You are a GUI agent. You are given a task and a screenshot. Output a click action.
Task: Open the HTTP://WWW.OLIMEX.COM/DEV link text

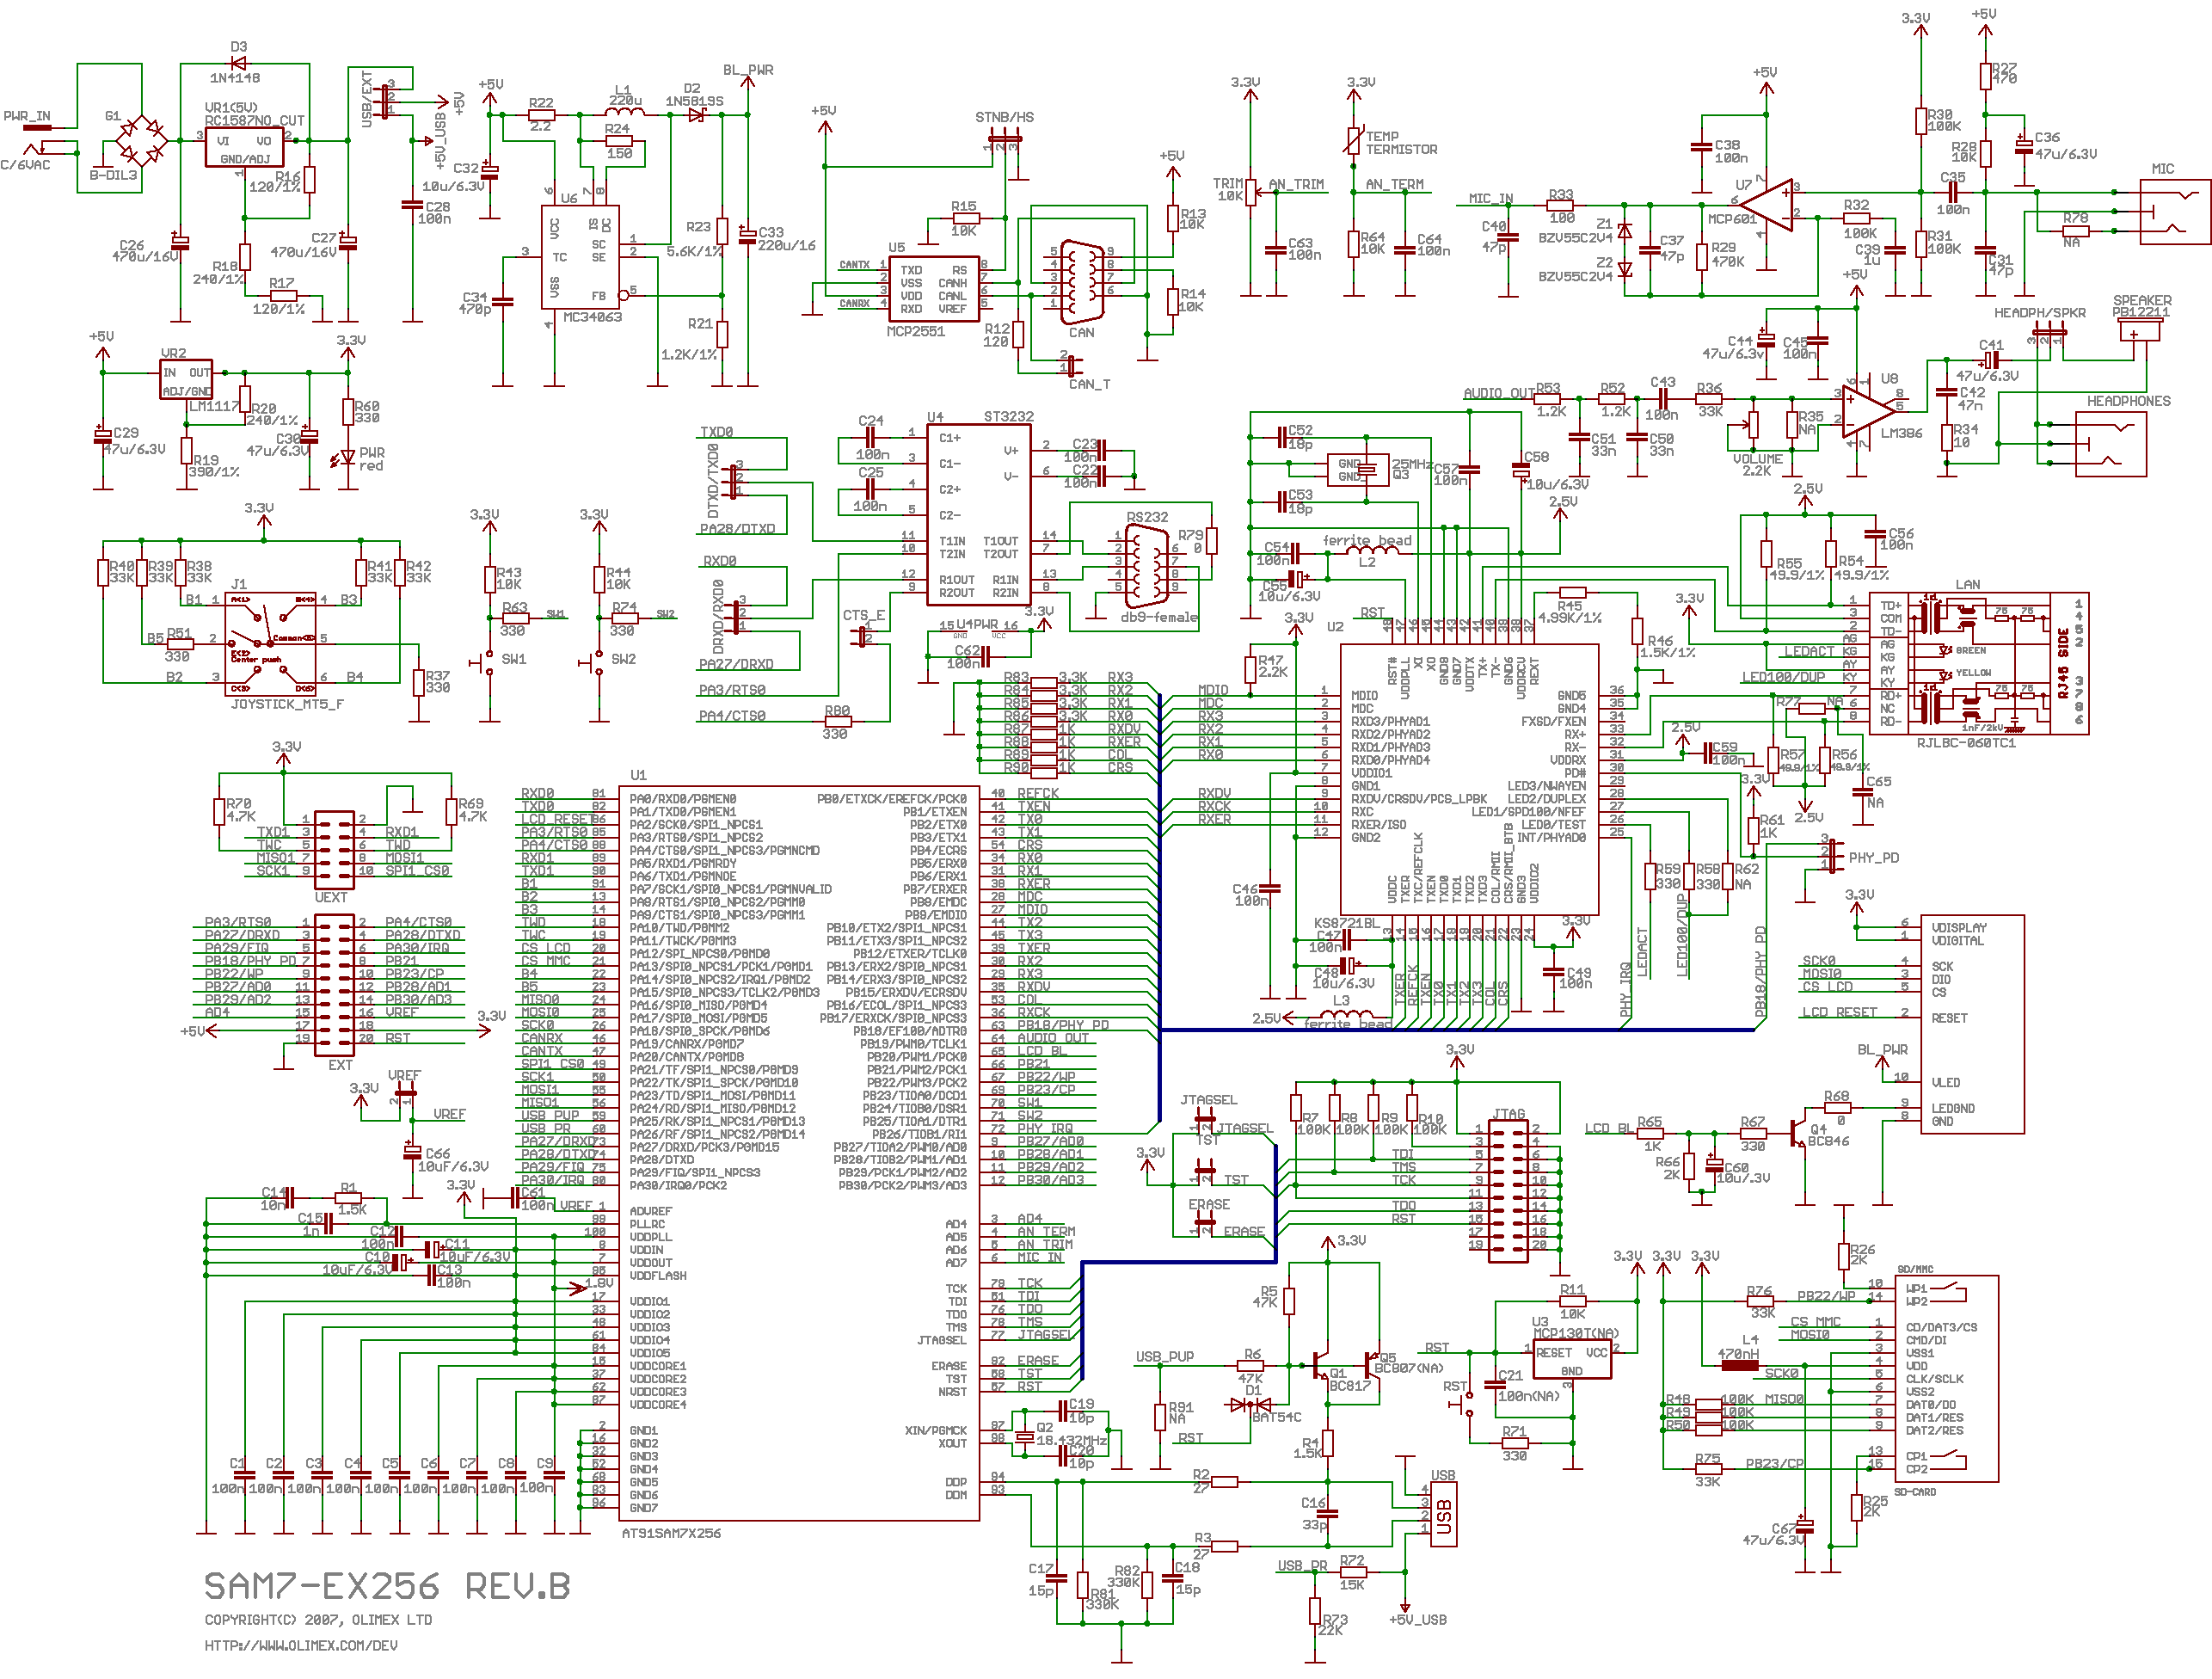301,1645
